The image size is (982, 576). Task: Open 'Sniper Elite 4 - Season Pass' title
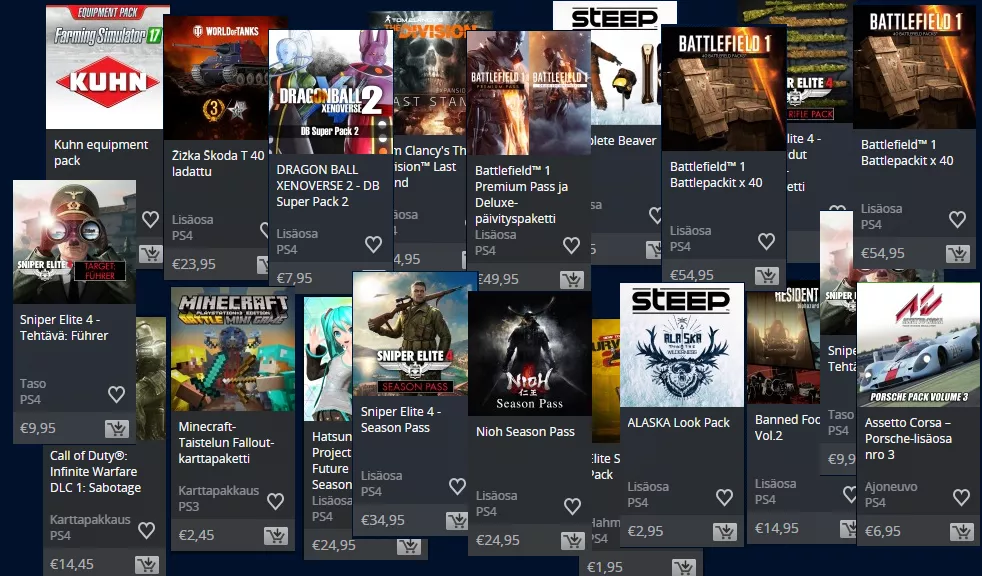coord(401,419)
